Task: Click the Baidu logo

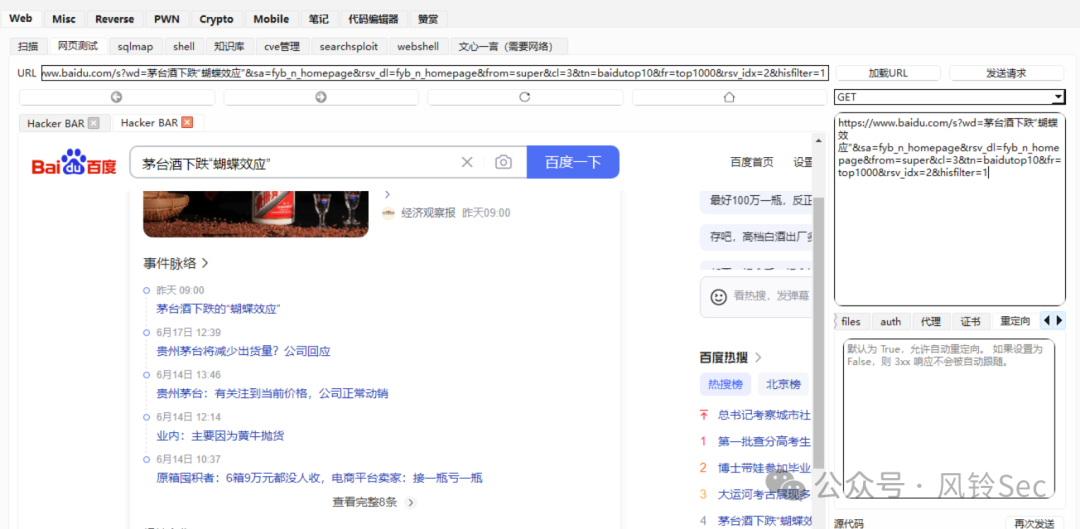Action: (x=74, y=163)
